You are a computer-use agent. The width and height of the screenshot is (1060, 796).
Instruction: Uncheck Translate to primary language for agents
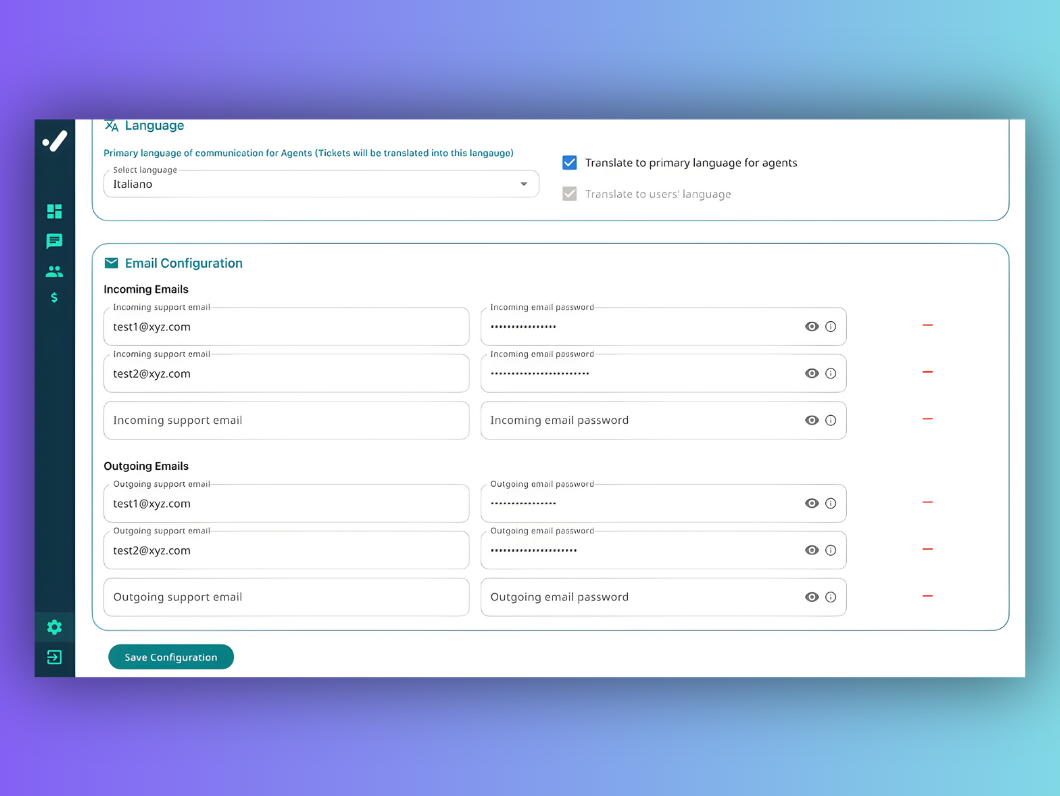[x=569, y=162]
